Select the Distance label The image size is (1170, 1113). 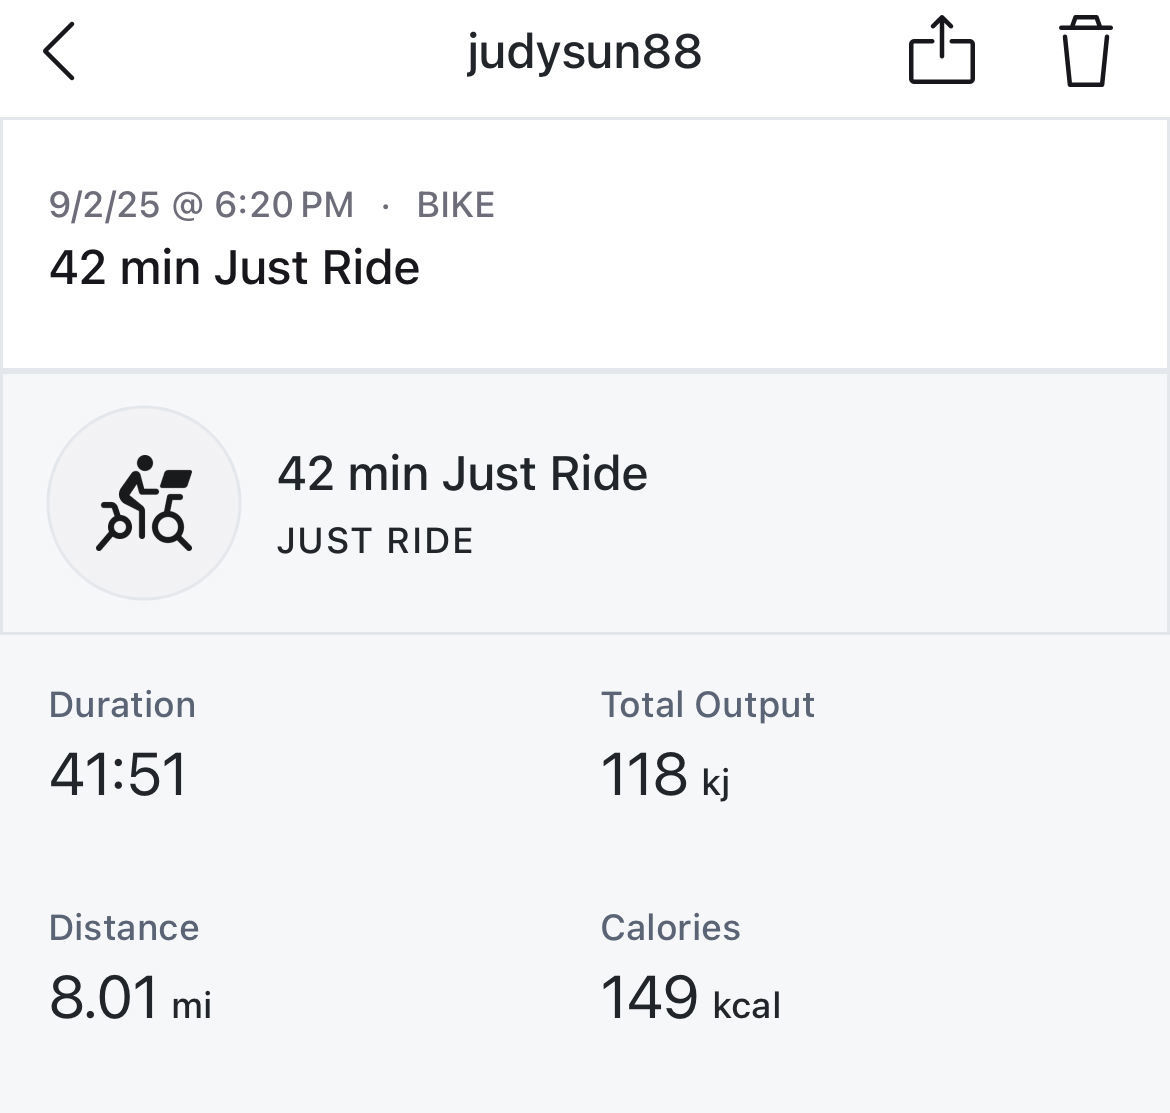click(x=124, y=928)
